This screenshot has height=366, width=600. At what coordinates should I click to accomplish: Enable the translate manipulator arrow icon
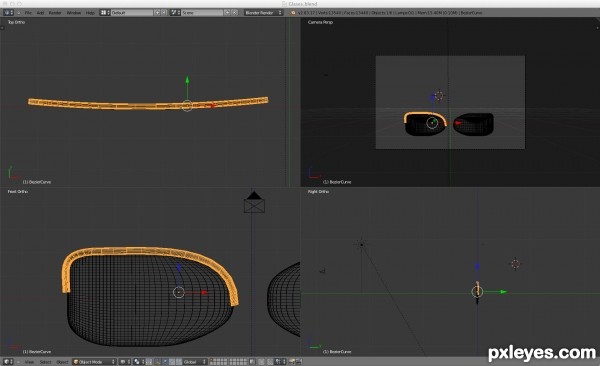pyautogui.click(x=157, y=362)
